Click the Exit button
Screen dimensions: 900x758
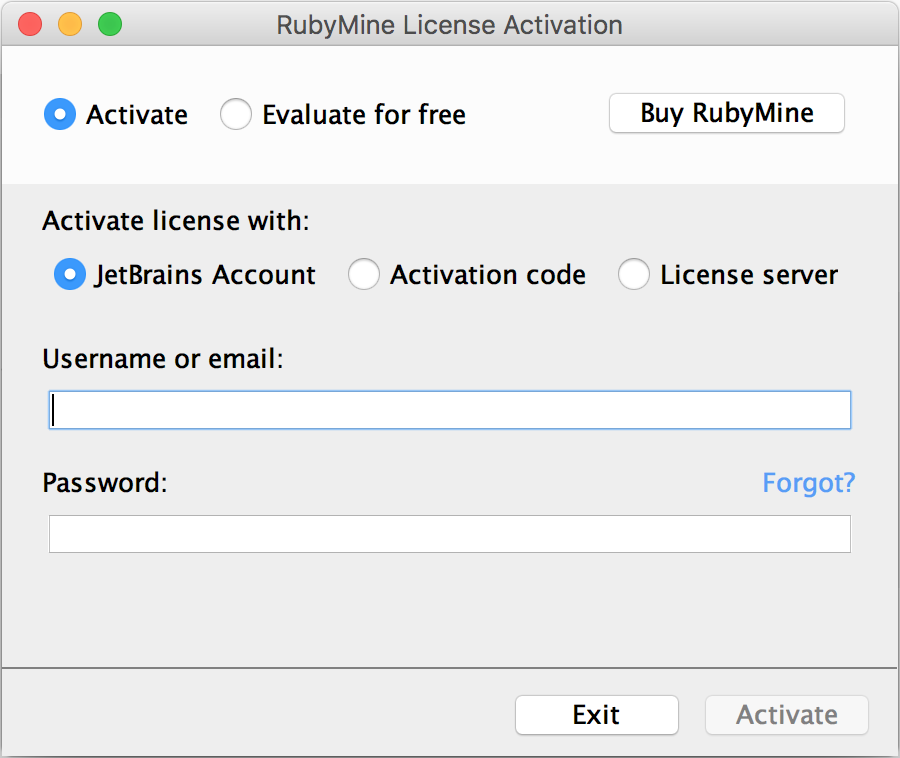pos(597,715)
